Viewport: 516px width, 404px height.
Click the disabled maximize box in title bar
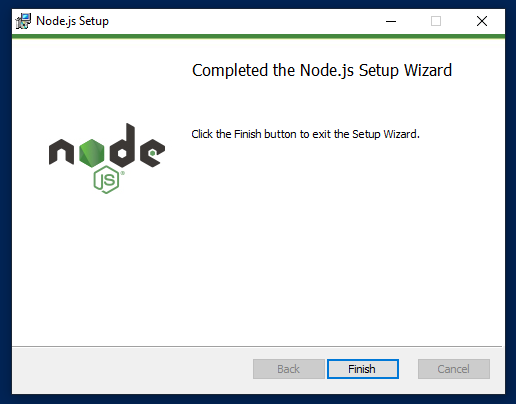(x=436, y=21)
